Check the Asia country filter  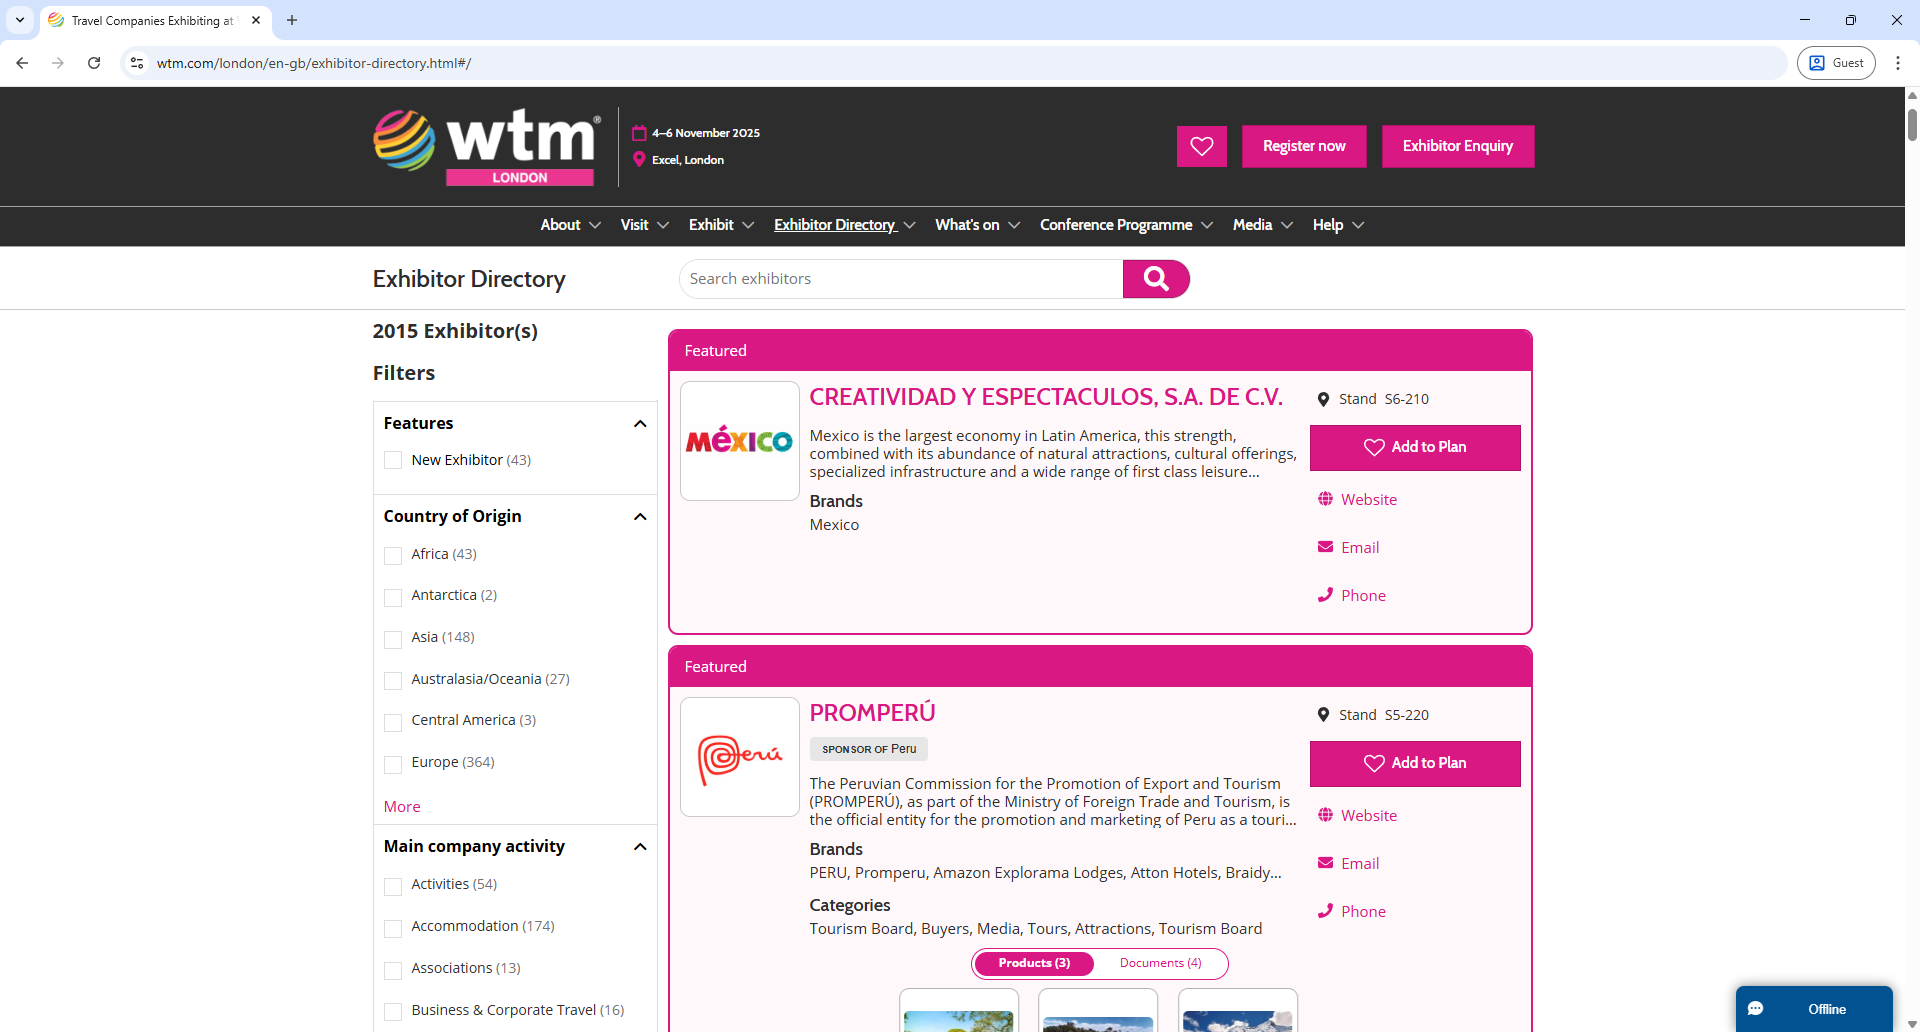coord(394,639)
